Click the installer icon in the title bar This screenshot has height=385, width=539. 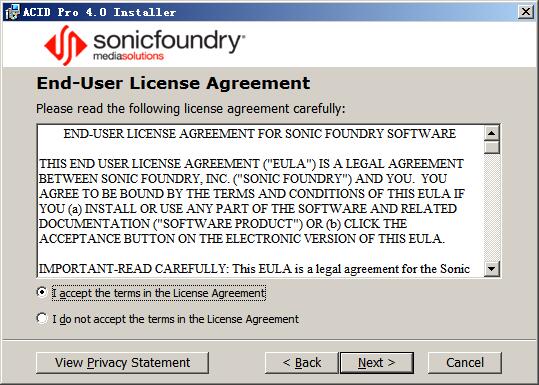(12, 12)
